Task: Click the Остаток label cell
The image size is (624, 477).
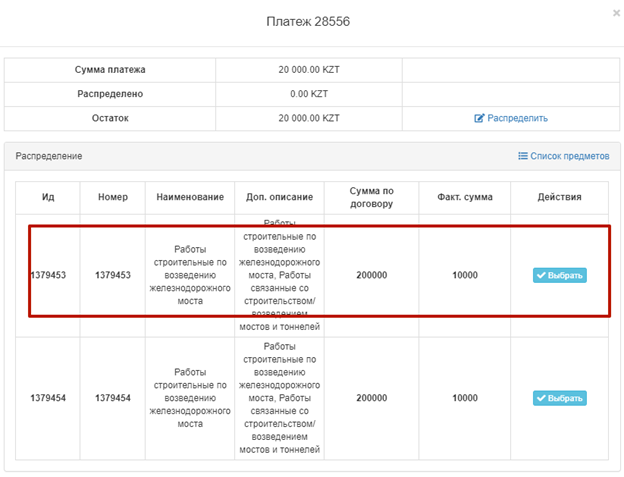Action: 110,118
